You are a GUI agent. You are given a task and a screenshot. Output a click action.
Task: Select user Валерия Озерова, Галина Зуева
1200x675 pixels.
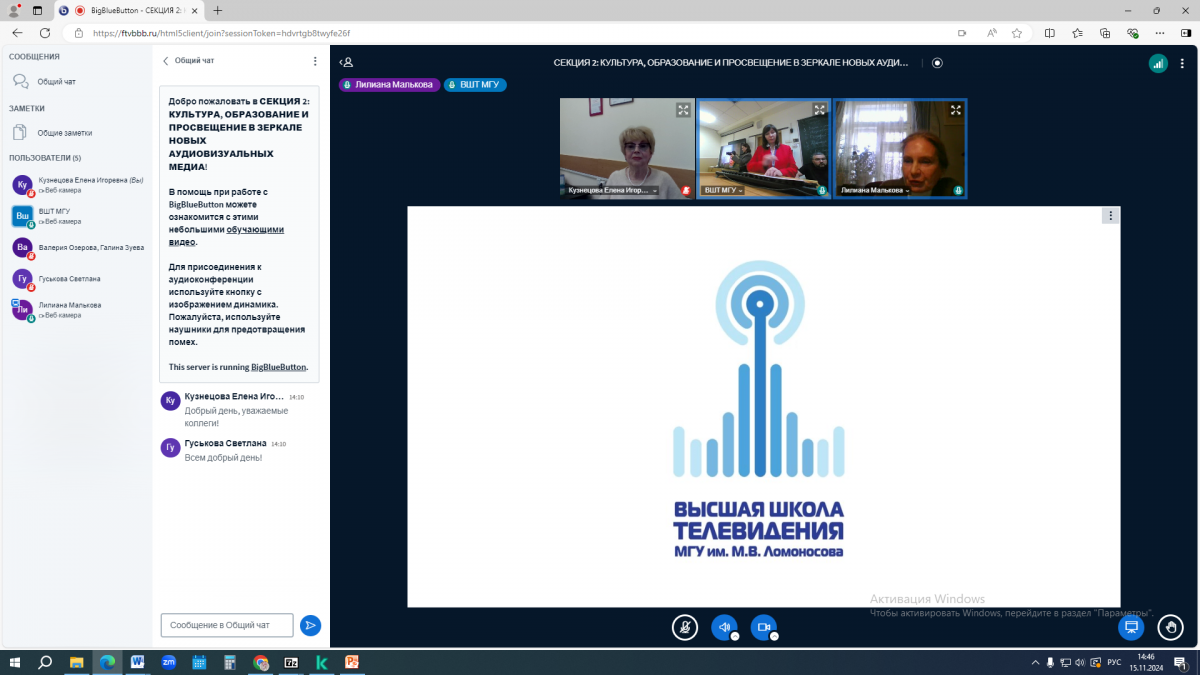pos(76,247)
